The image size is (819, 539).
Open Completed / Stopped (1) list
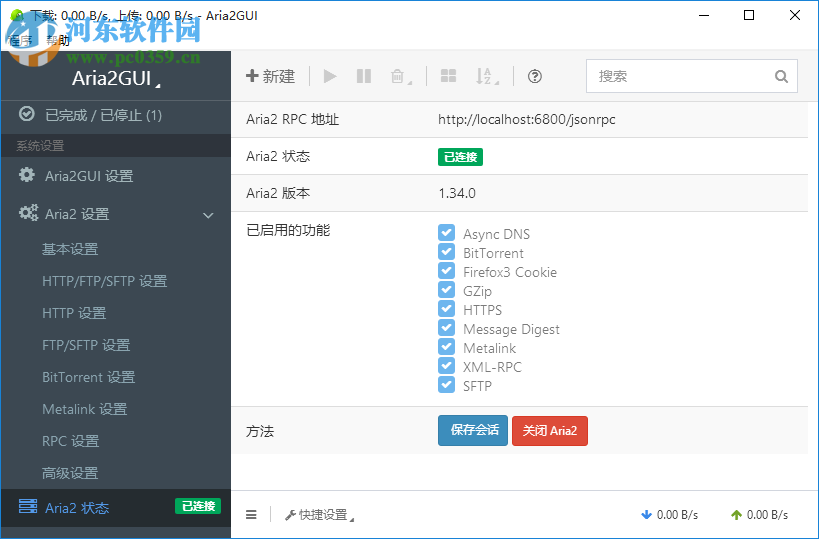[x=116, y=115]
